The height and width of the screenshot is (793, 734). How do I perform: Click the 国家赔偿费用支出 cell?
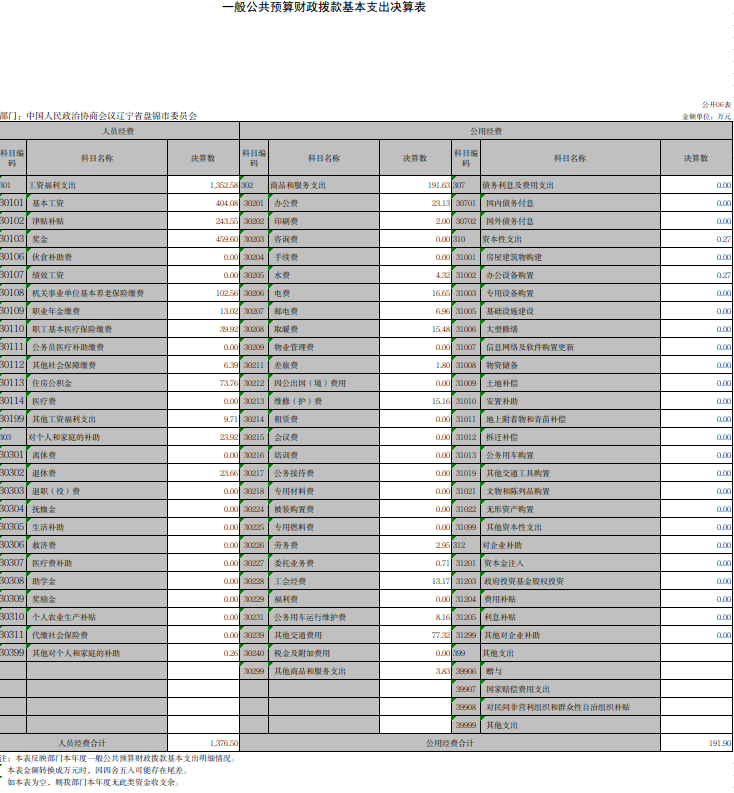click(x=570, y=689)
